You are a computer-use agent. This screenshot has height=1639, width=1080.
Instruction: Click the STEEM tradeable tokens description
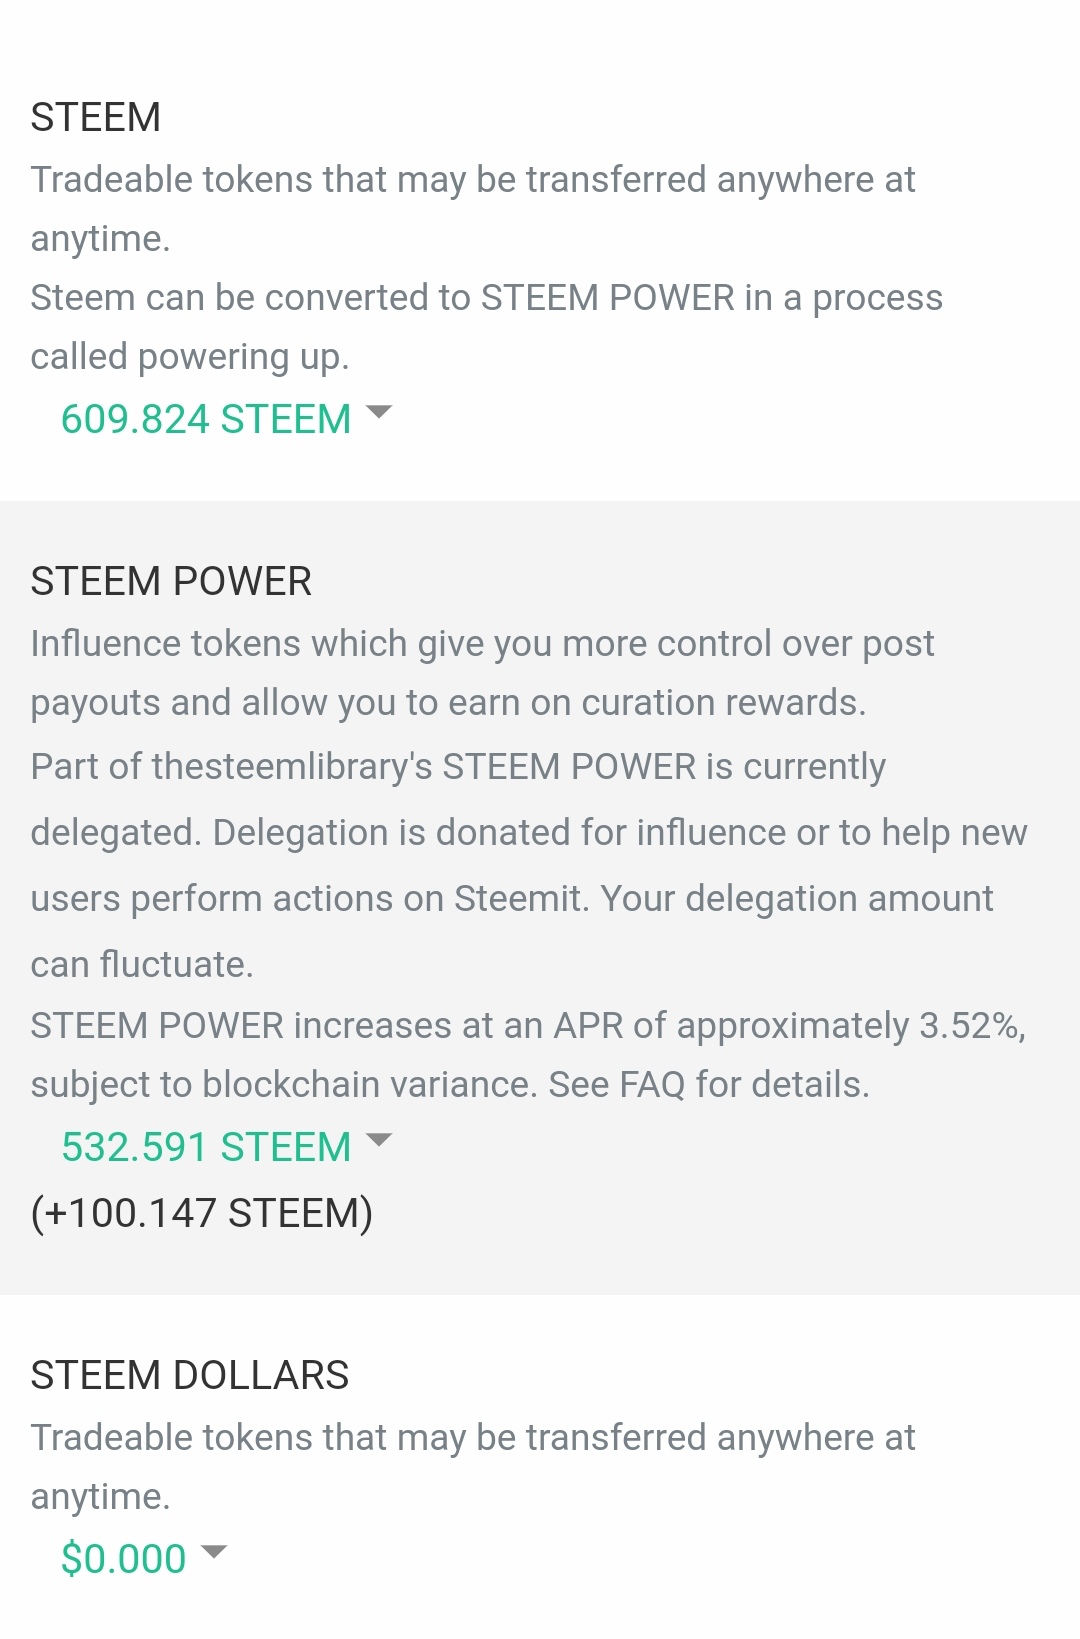coord(472,180)
